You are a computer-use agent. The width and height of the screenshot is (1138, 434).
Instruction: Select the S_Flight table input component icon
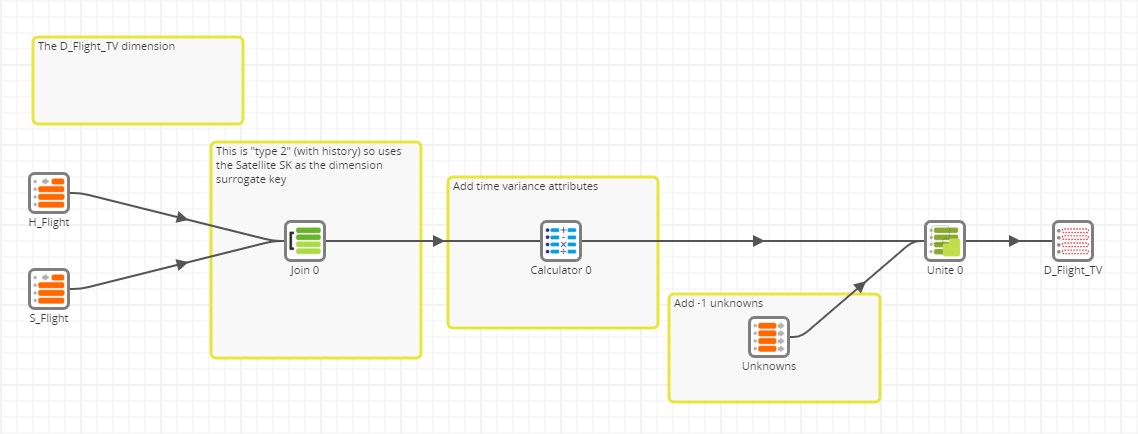pos(49,289)
